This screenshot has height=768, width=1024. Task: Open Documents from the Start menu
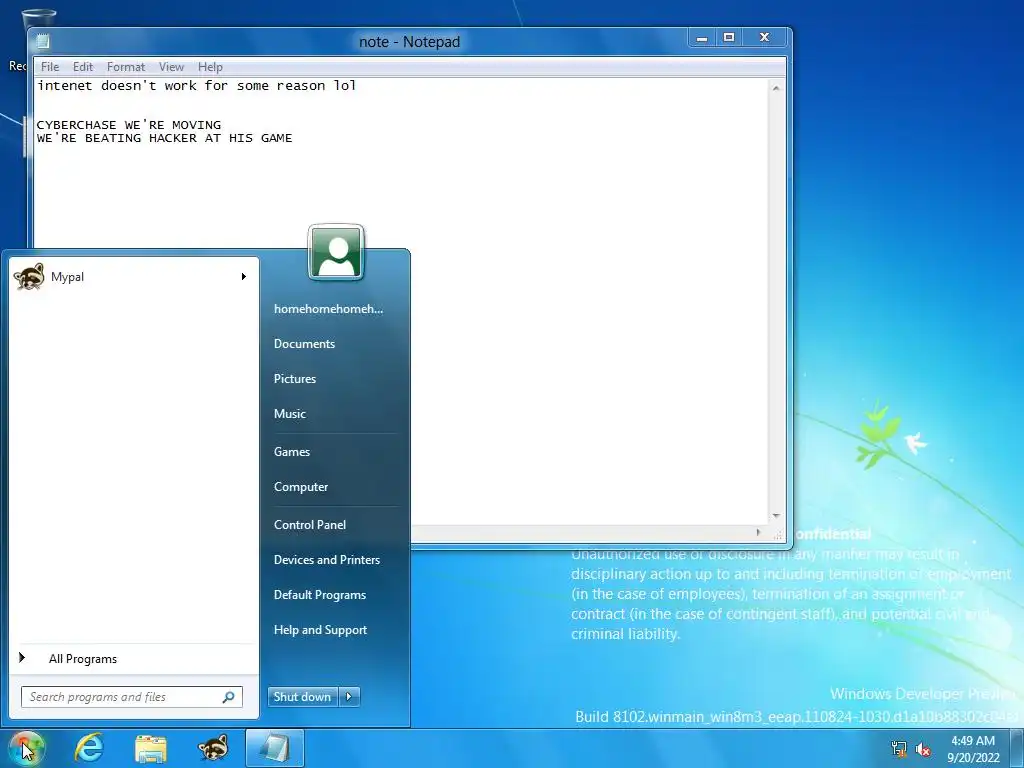tap(304, 344)
